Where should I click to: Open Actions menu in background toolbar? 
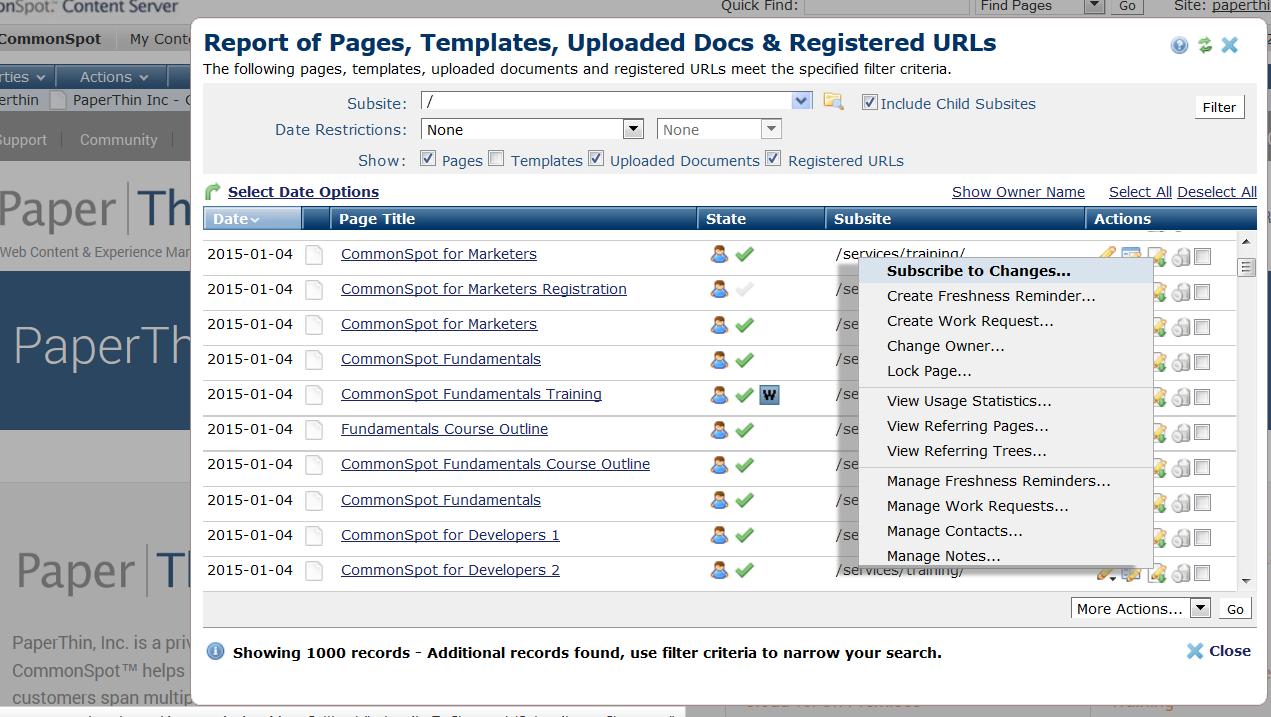click(114, 76)
